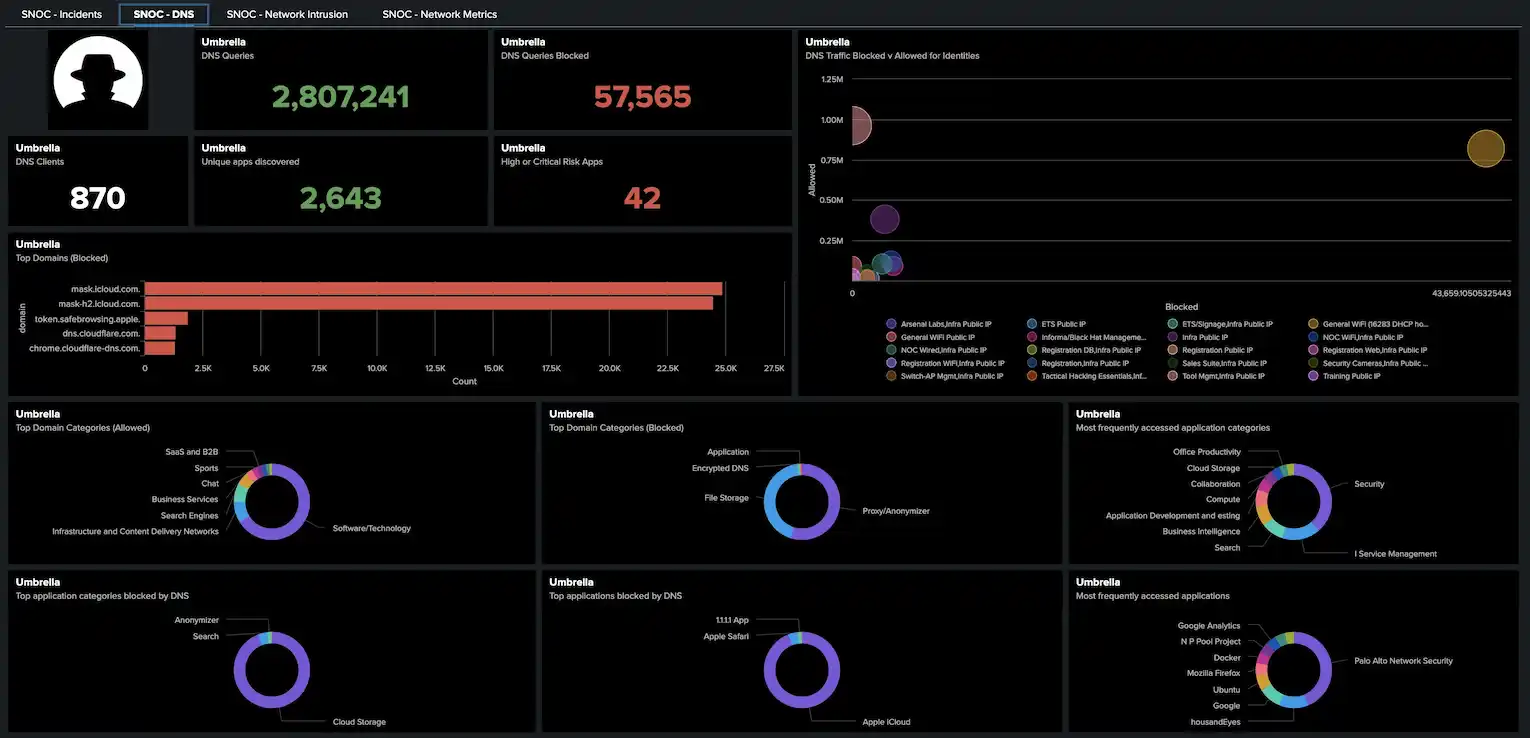Click the large gold bubble in scatter chart
Viewport: 1530px width, 738px height.
(x=1486, y=148)
